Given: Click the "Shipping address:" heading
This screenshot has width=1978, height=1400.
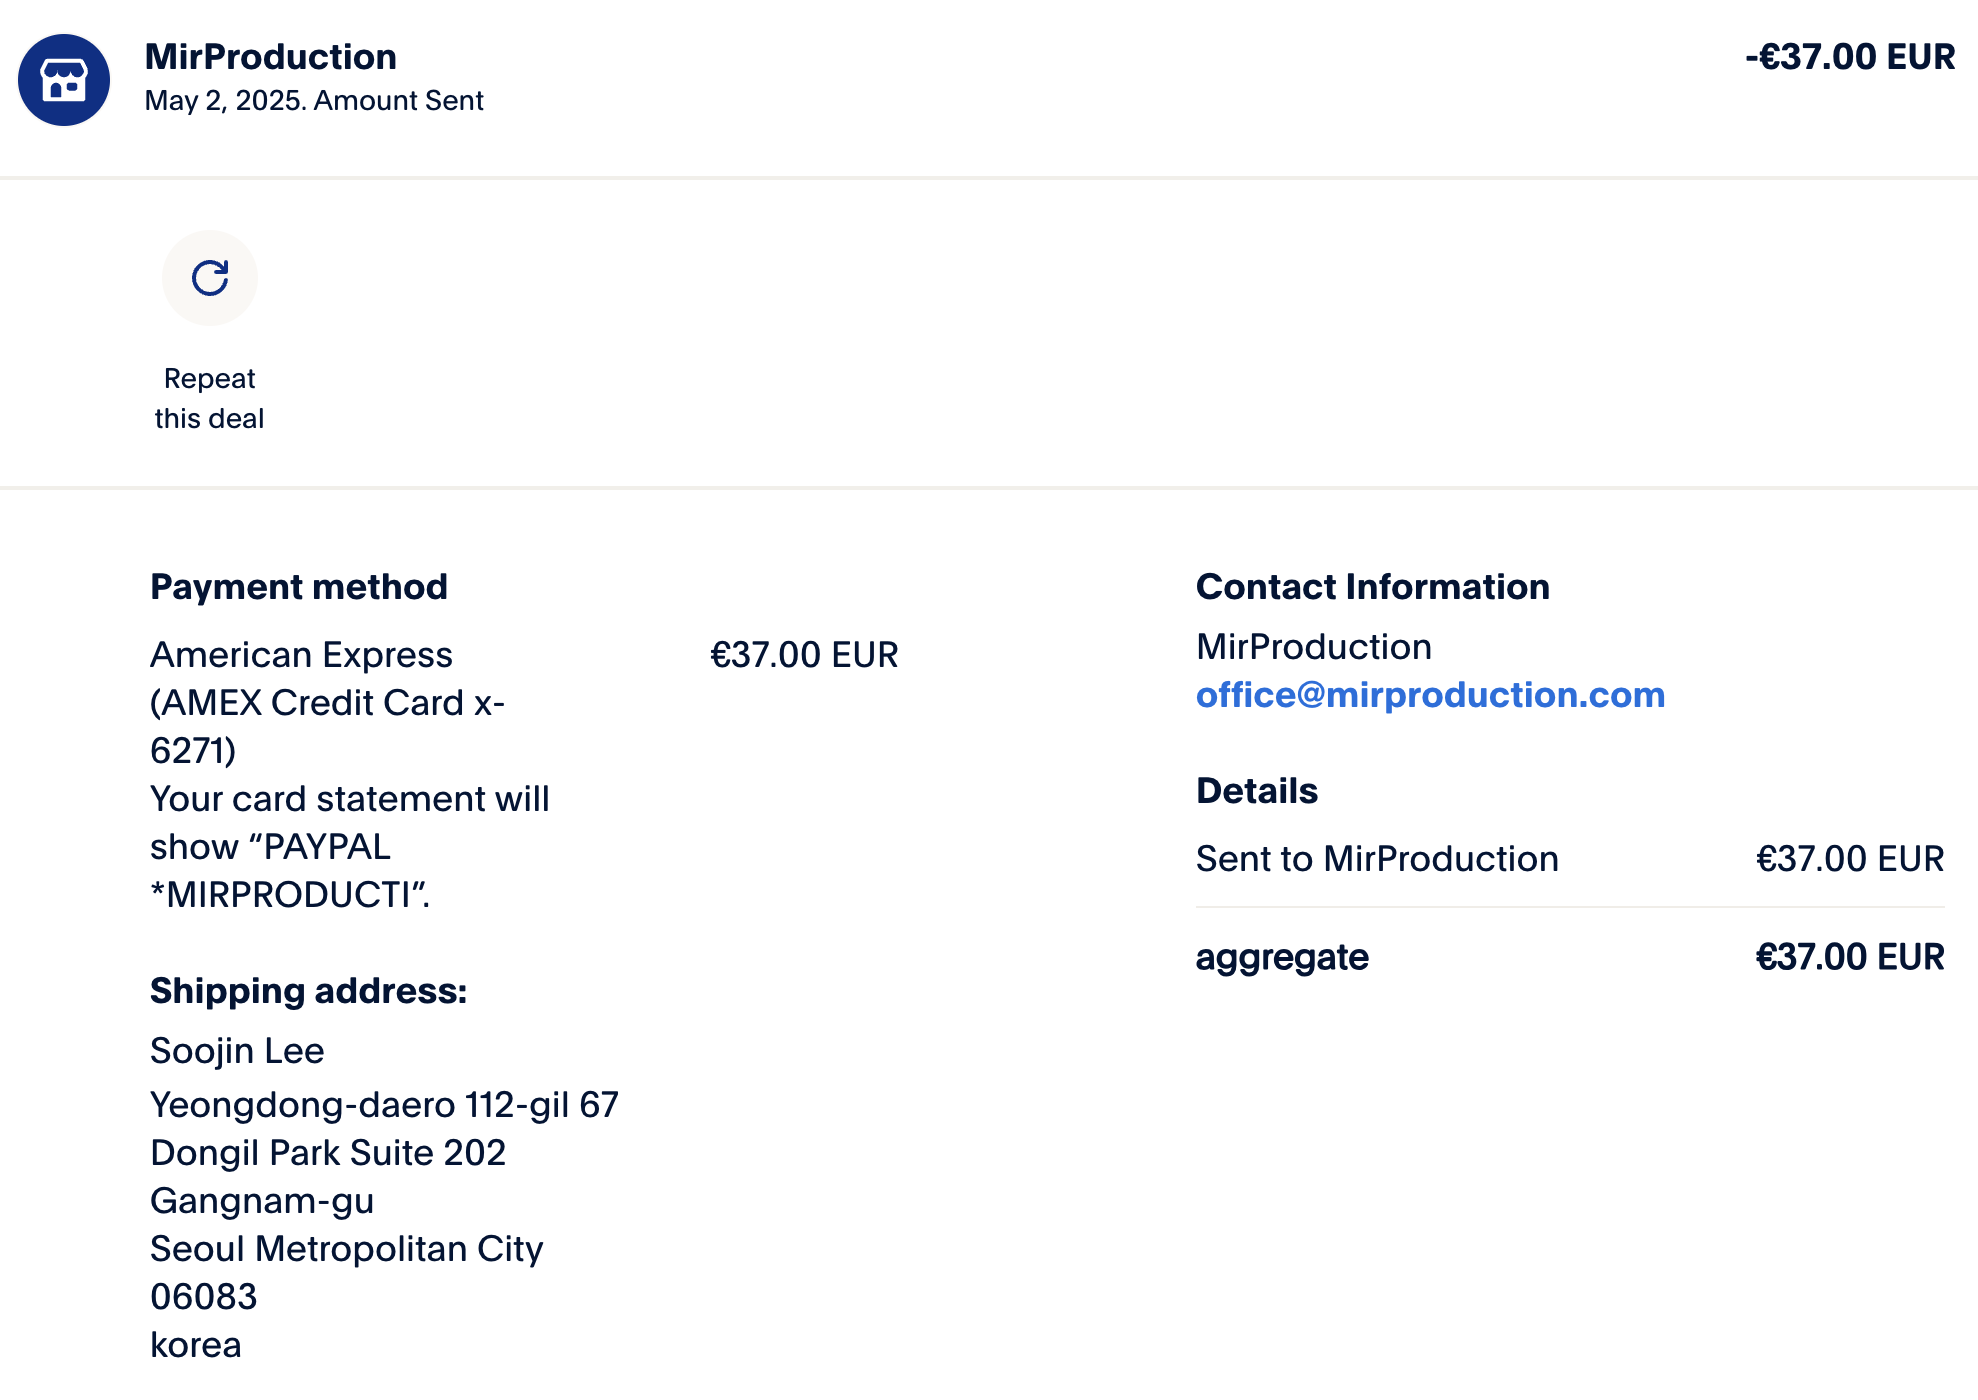Looking at the screenshot, I should 308,991.
